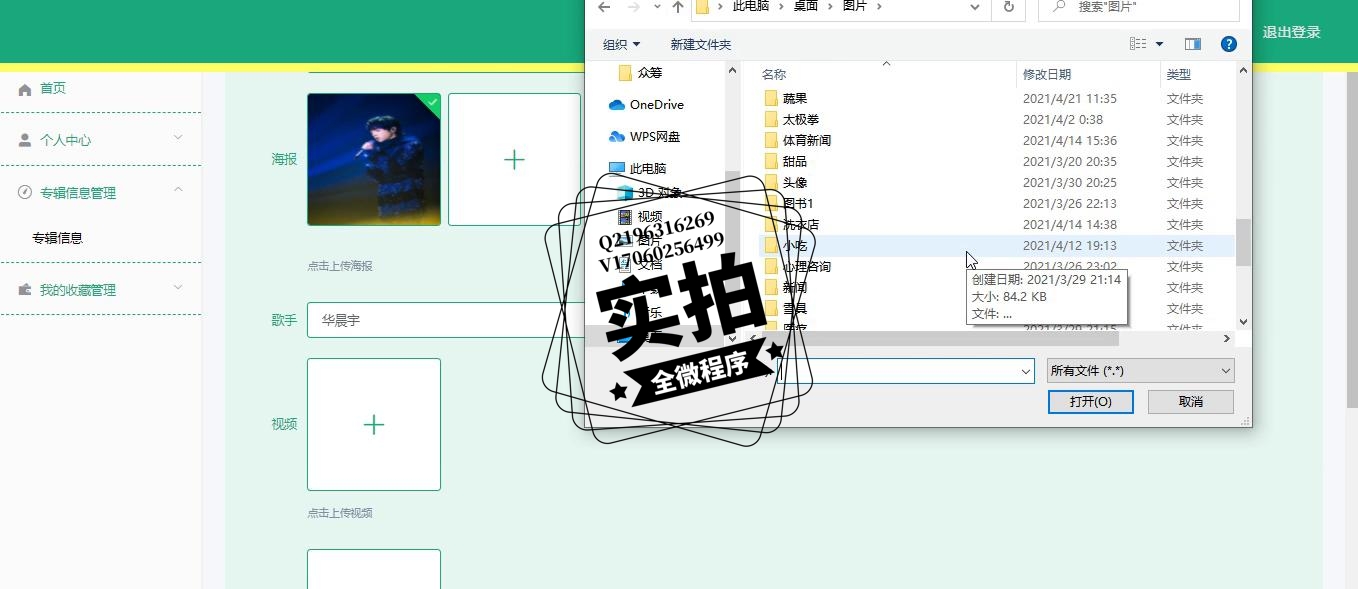Click the OneDrive cloud icon

pyautogui.click(x=617, y=105)
